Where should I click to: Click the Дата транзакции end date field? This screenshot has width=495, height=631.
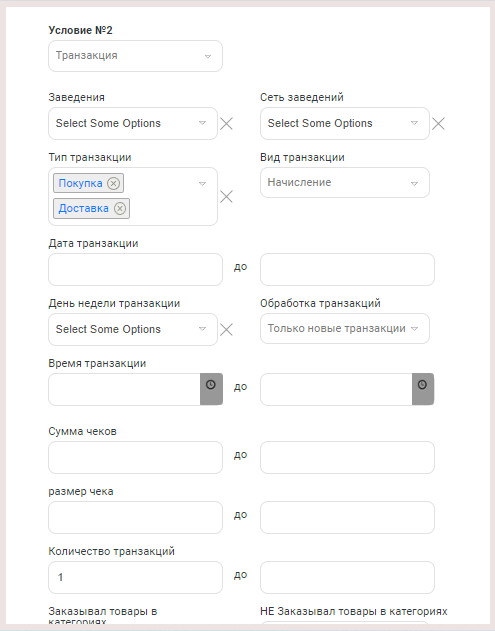point(347,270)
